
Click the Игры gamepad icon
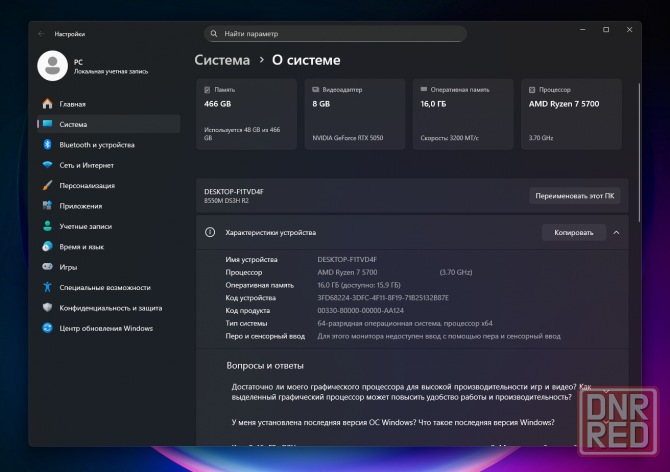[47, 267]
